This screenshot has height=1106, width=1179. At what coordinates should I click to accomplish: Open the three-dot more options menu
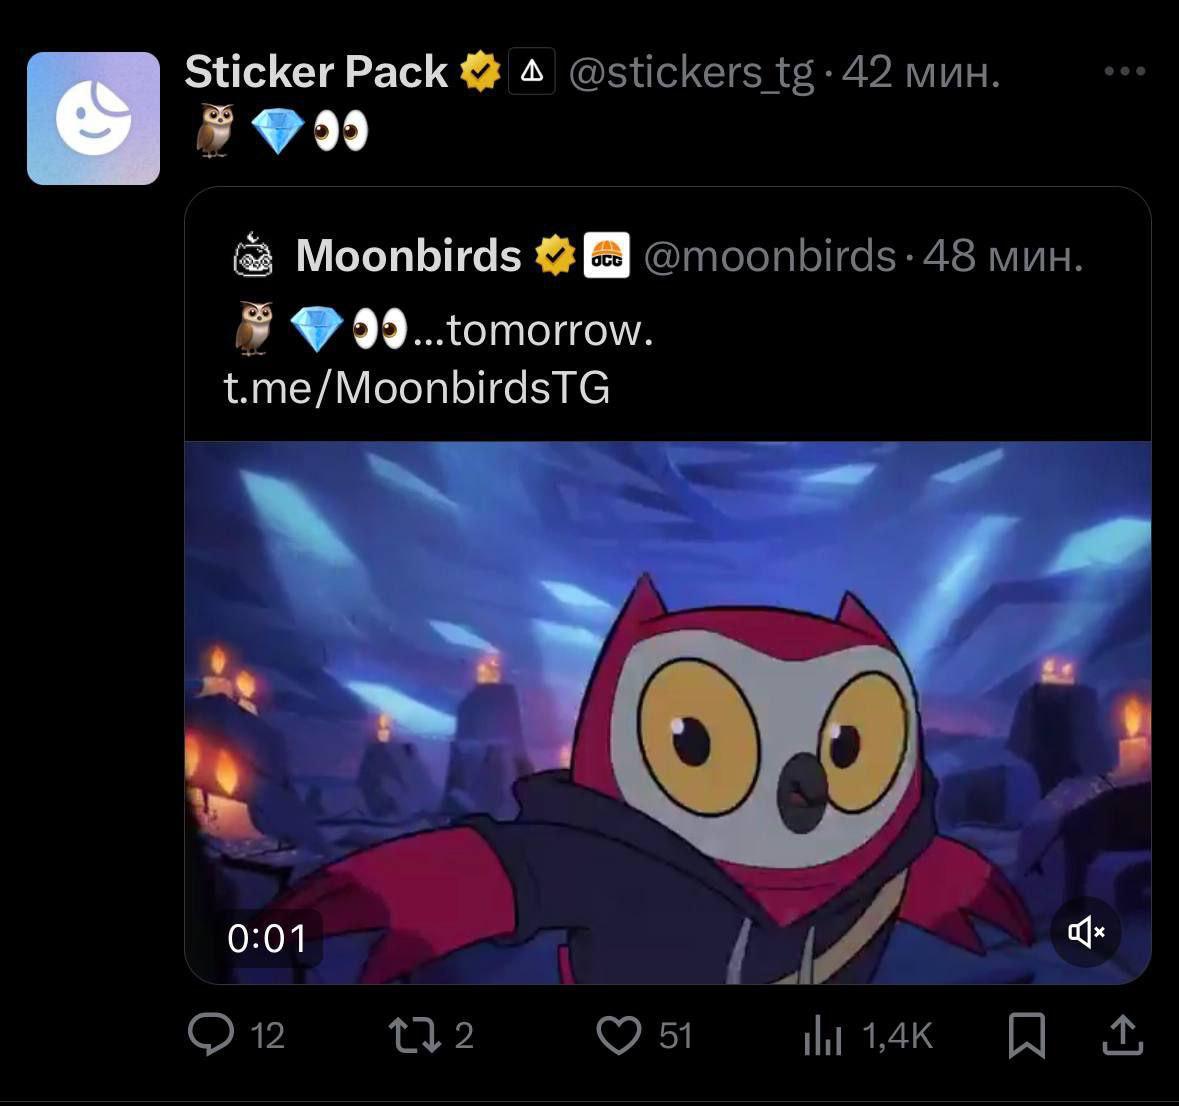[x=1125, y=71]
